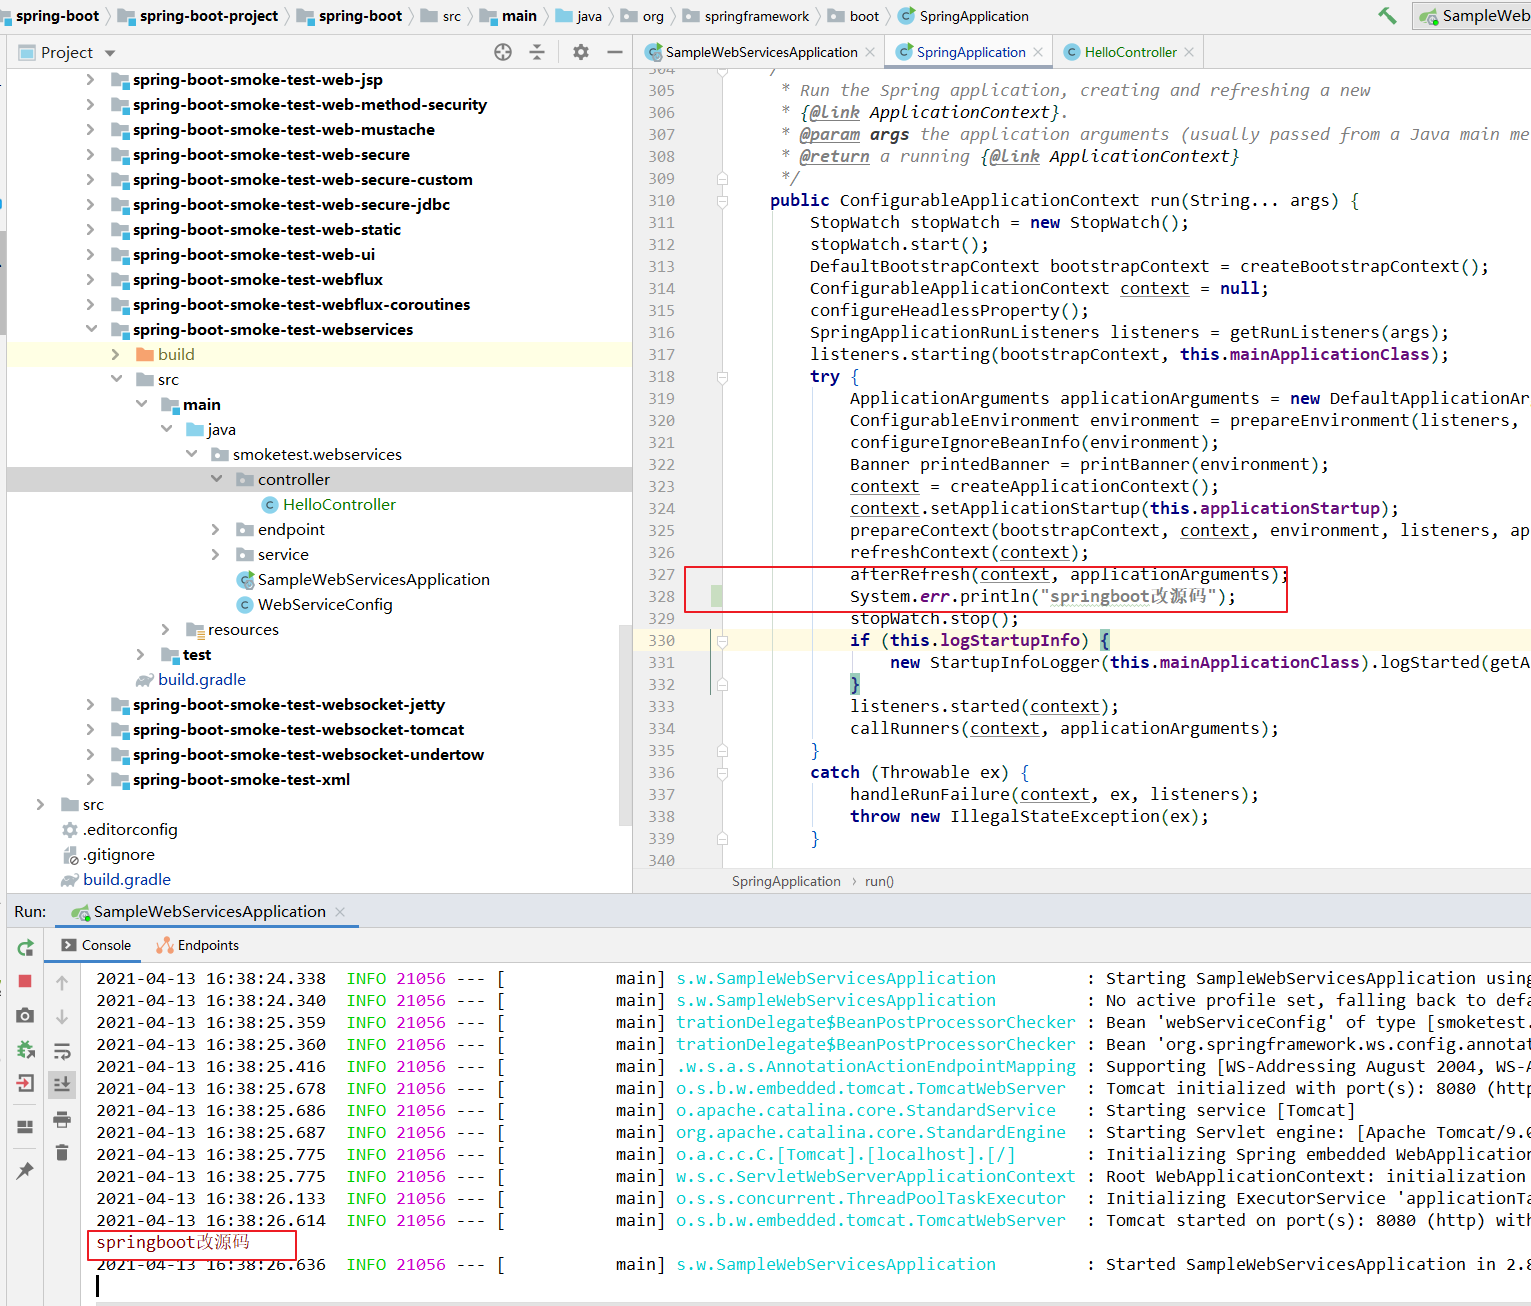The image size is (1531, 1306).
Task: Expand the endpoint package folder
Action: tap(216, 529)
